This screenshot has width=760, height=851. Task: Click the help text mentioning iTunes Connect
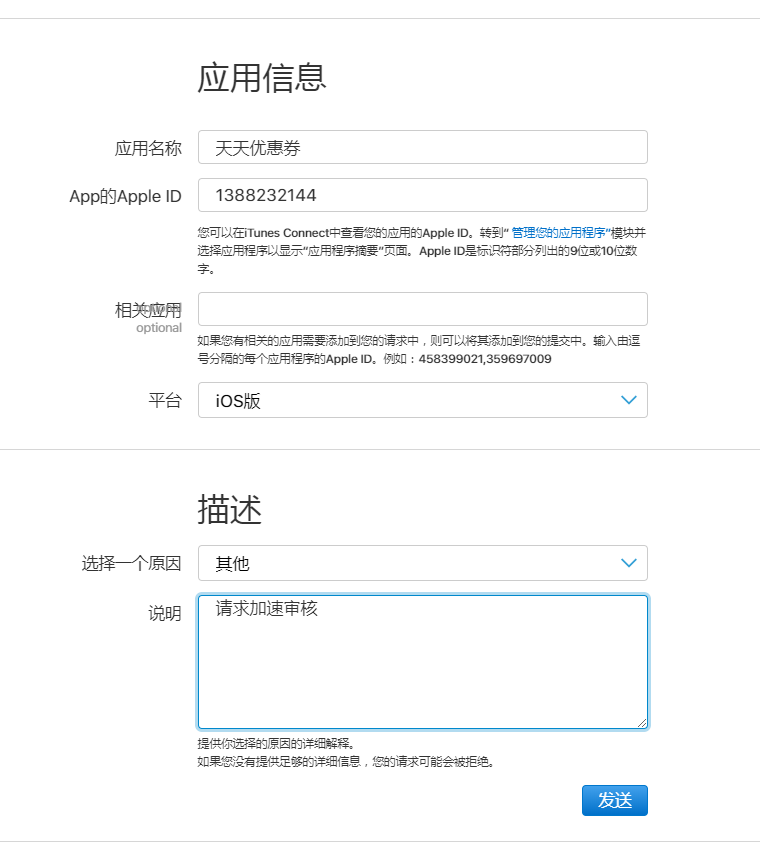pyautogui.click(x=422, y=250)
